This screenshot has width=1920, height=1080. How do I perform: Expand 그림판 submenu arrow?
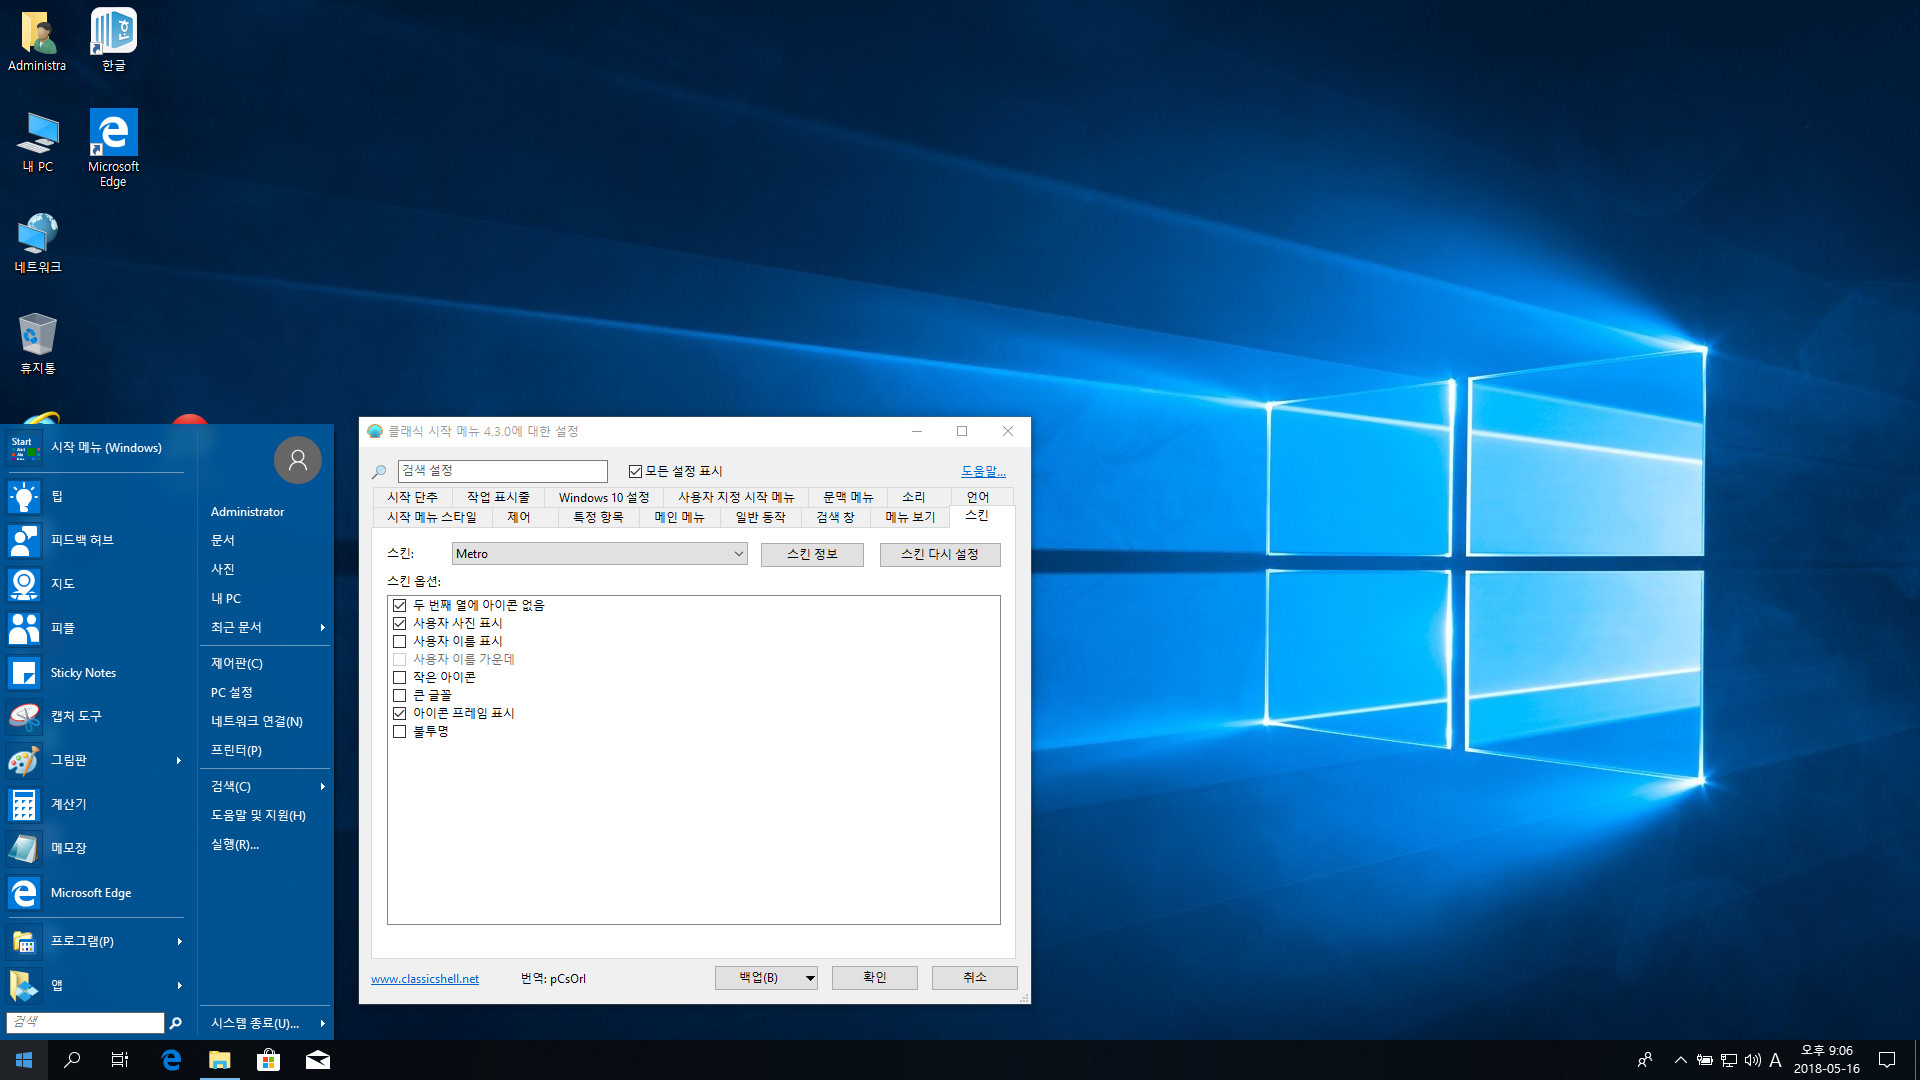point(179,760)
